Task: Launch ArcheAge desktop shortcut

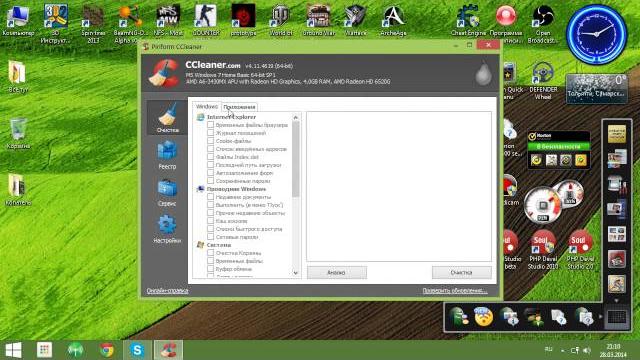Action: pos(393,20)
